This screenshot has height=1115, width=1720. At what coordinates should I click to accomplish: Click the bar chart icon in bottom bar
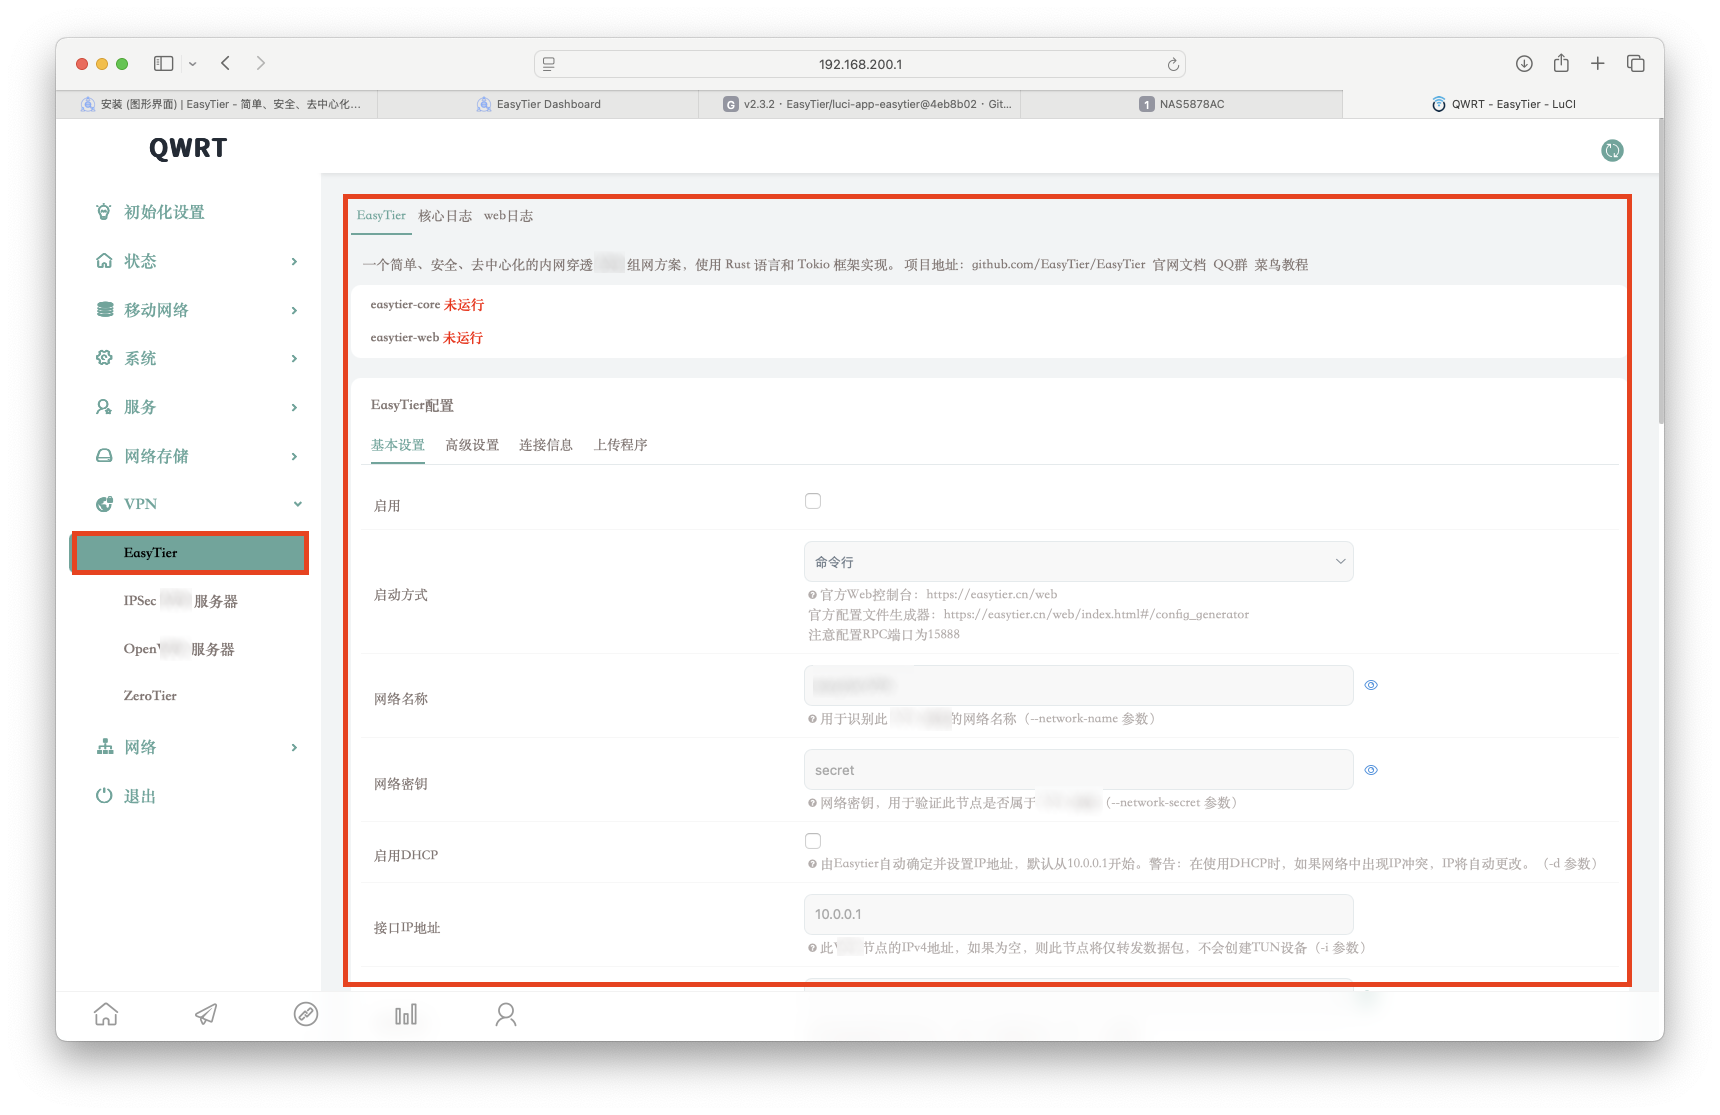pyautogui.click(x=406, y=1015)
